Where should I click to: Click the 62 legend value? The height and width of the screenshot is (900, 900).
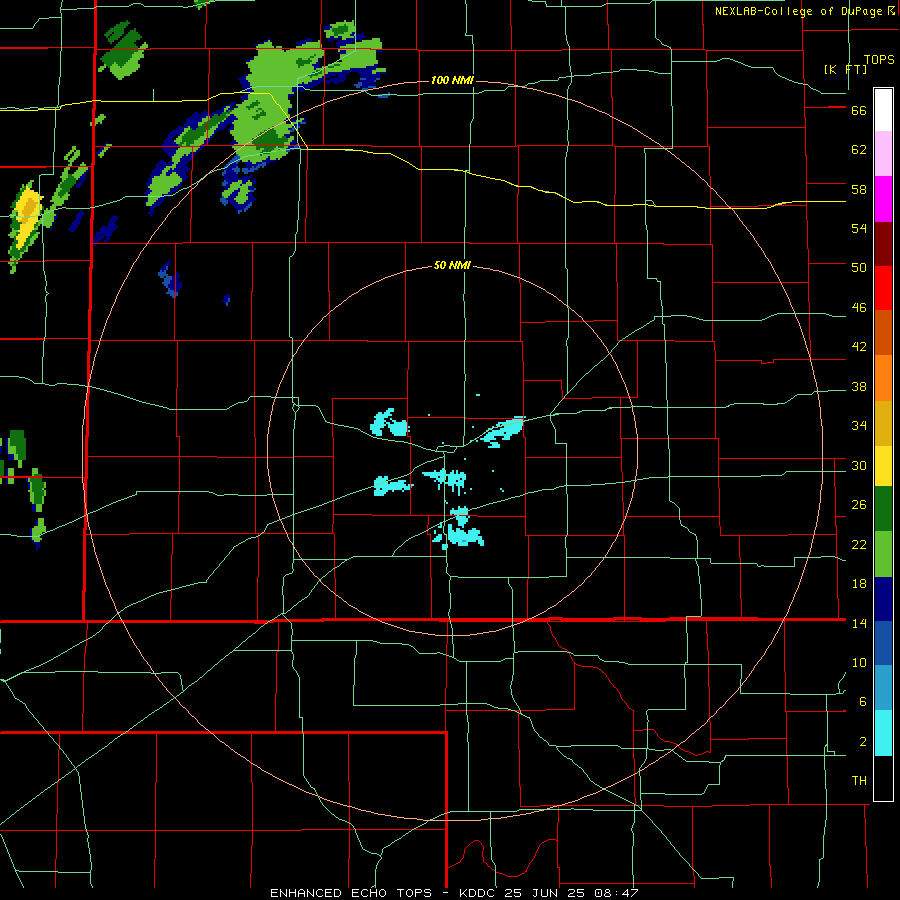pos(859,150)
